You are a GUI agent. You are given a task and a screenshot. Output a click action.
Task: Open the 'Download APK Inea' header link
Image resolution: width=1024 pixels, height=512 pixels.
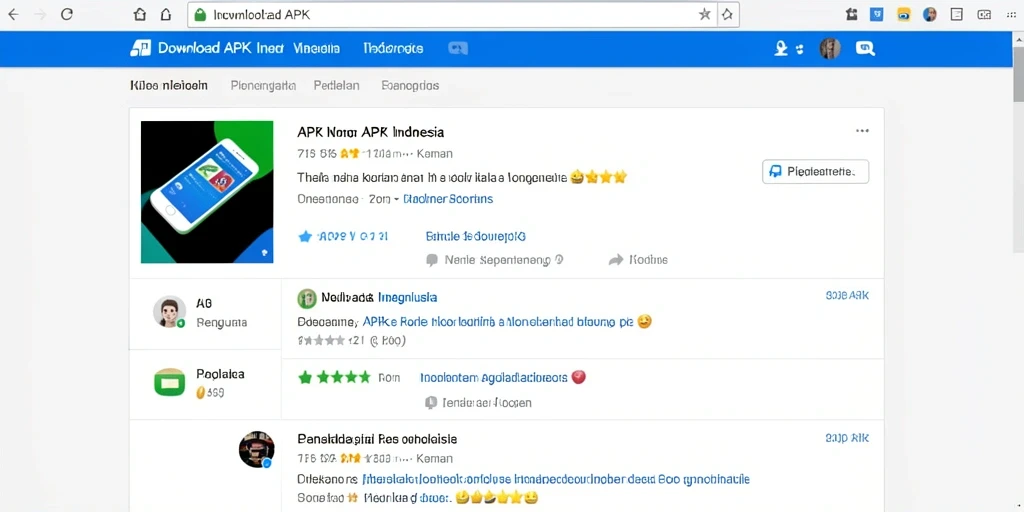[221, 48]
